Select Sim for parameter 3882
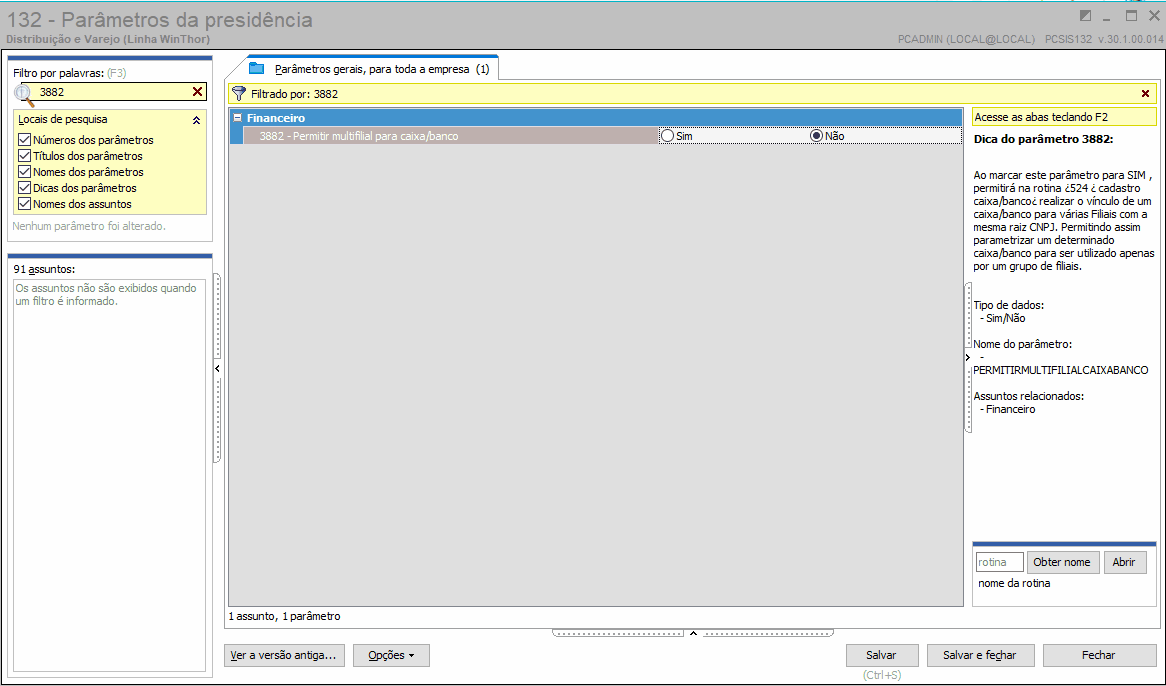The image size is (1166, 686). [x=668, y=136]
